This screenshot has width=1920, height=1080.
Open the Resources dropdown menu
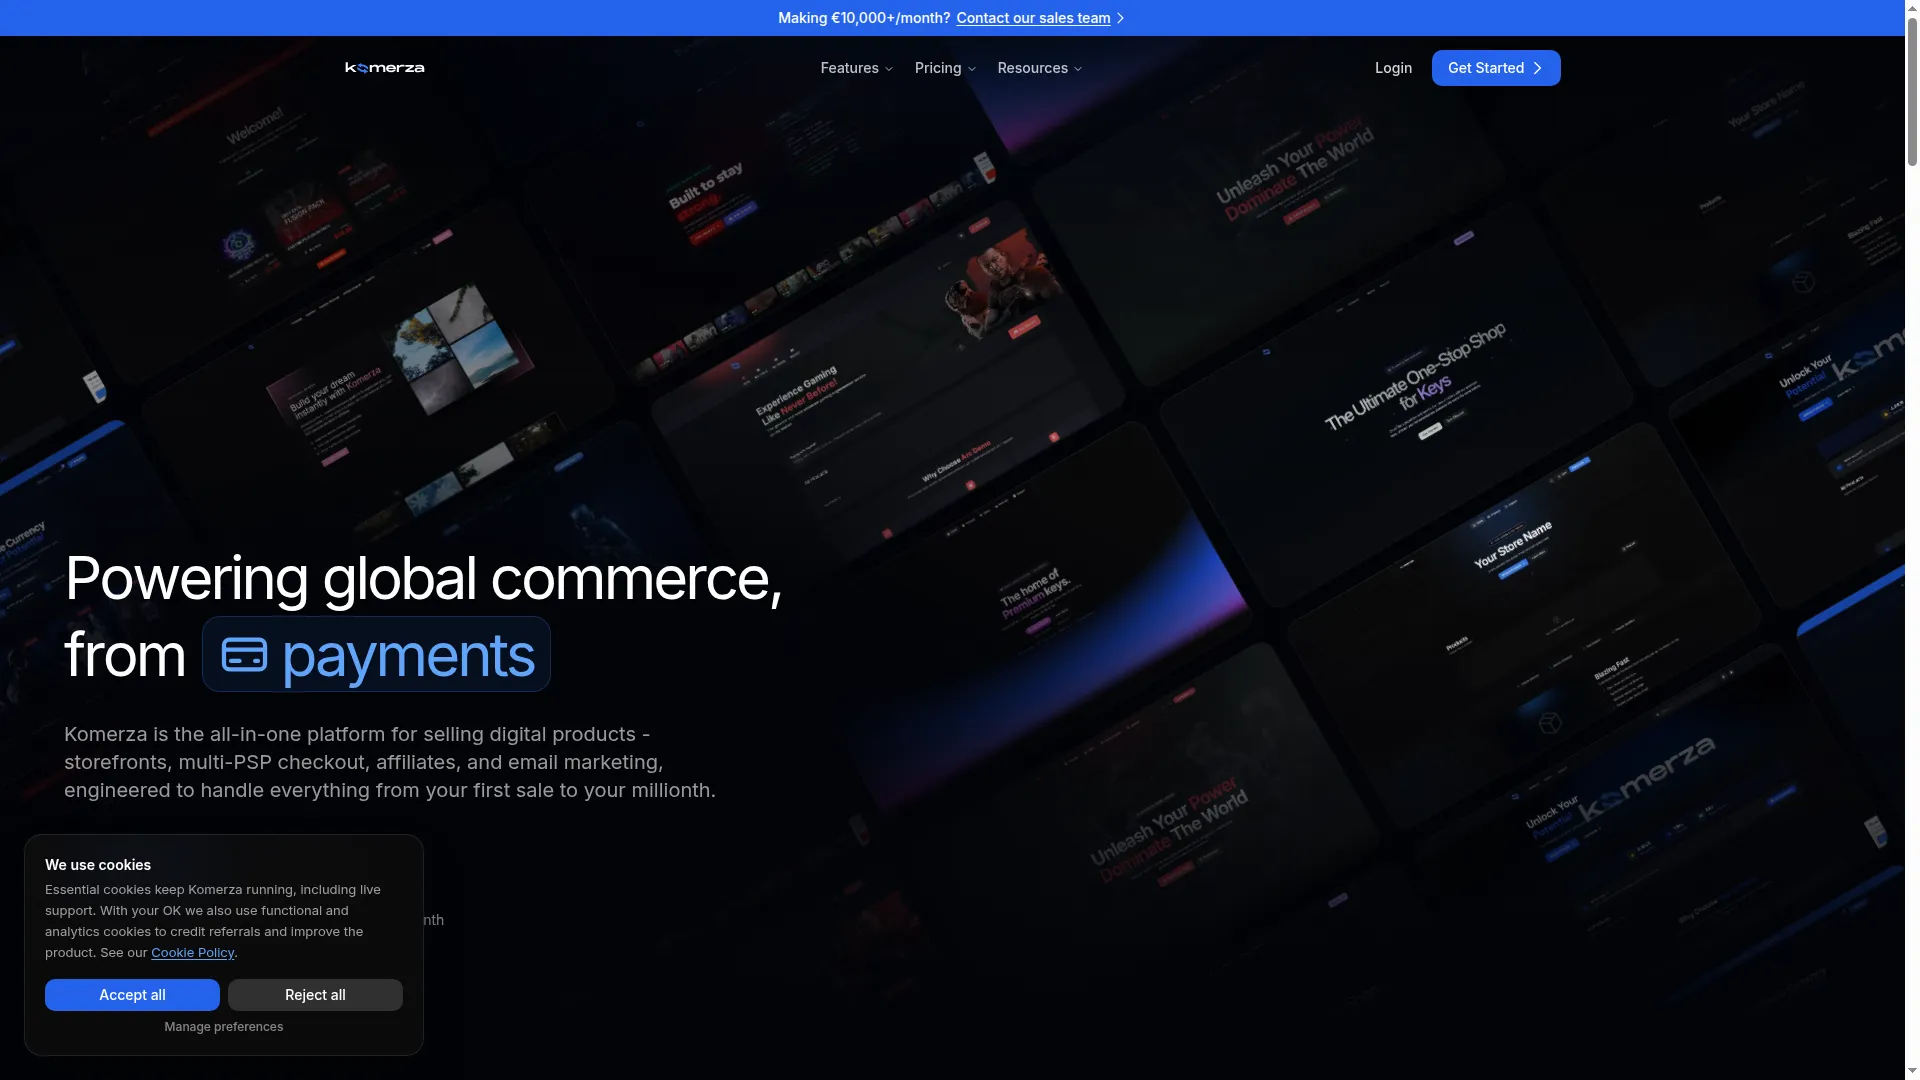(1040, 68)
